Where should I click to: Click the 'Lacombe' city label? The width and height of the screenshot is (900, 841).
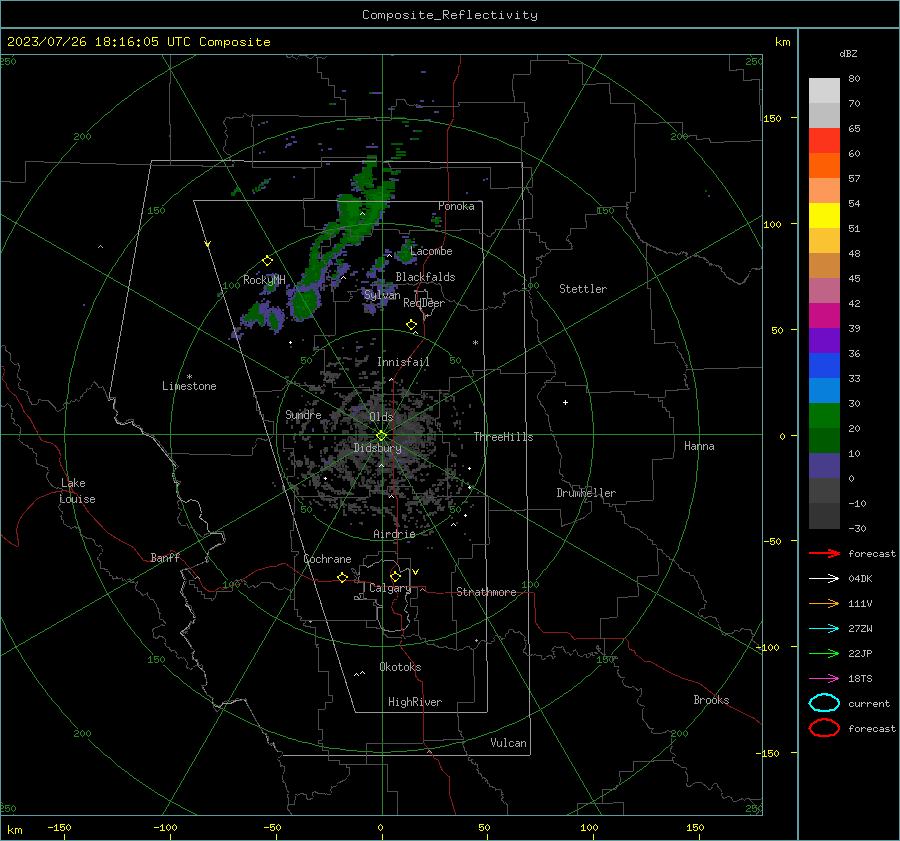tap(431, 251)
